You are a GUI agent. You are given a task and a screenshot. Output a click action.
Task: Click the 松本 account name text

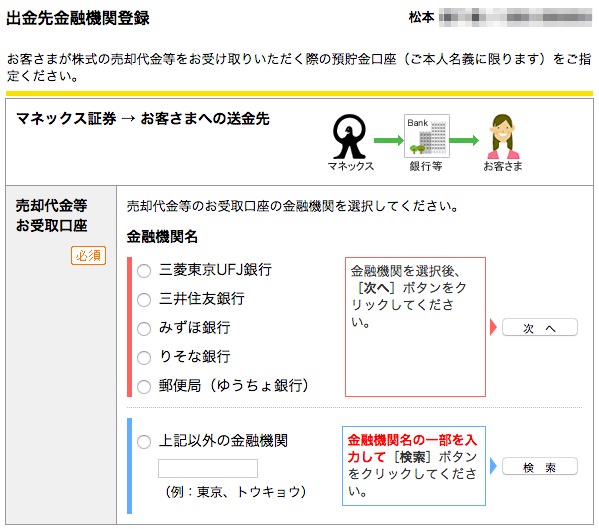[421, 17]
